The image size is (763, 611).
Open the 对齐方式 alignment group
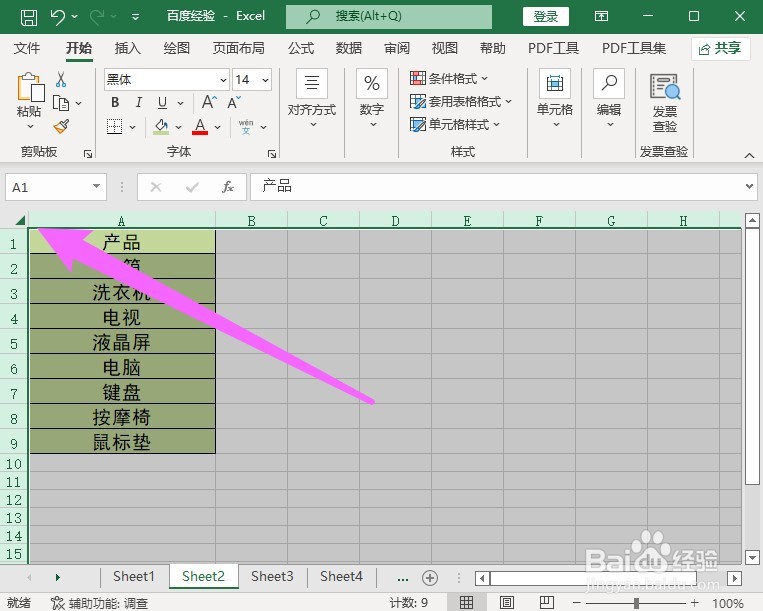[x=312, y=100]
